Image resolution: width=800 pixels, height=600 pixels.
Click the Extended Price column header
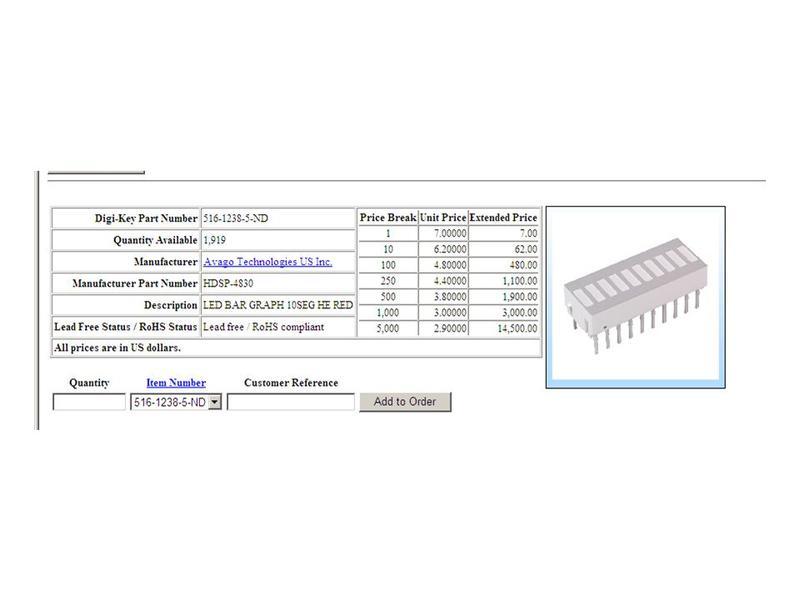(x=503, y=217)
